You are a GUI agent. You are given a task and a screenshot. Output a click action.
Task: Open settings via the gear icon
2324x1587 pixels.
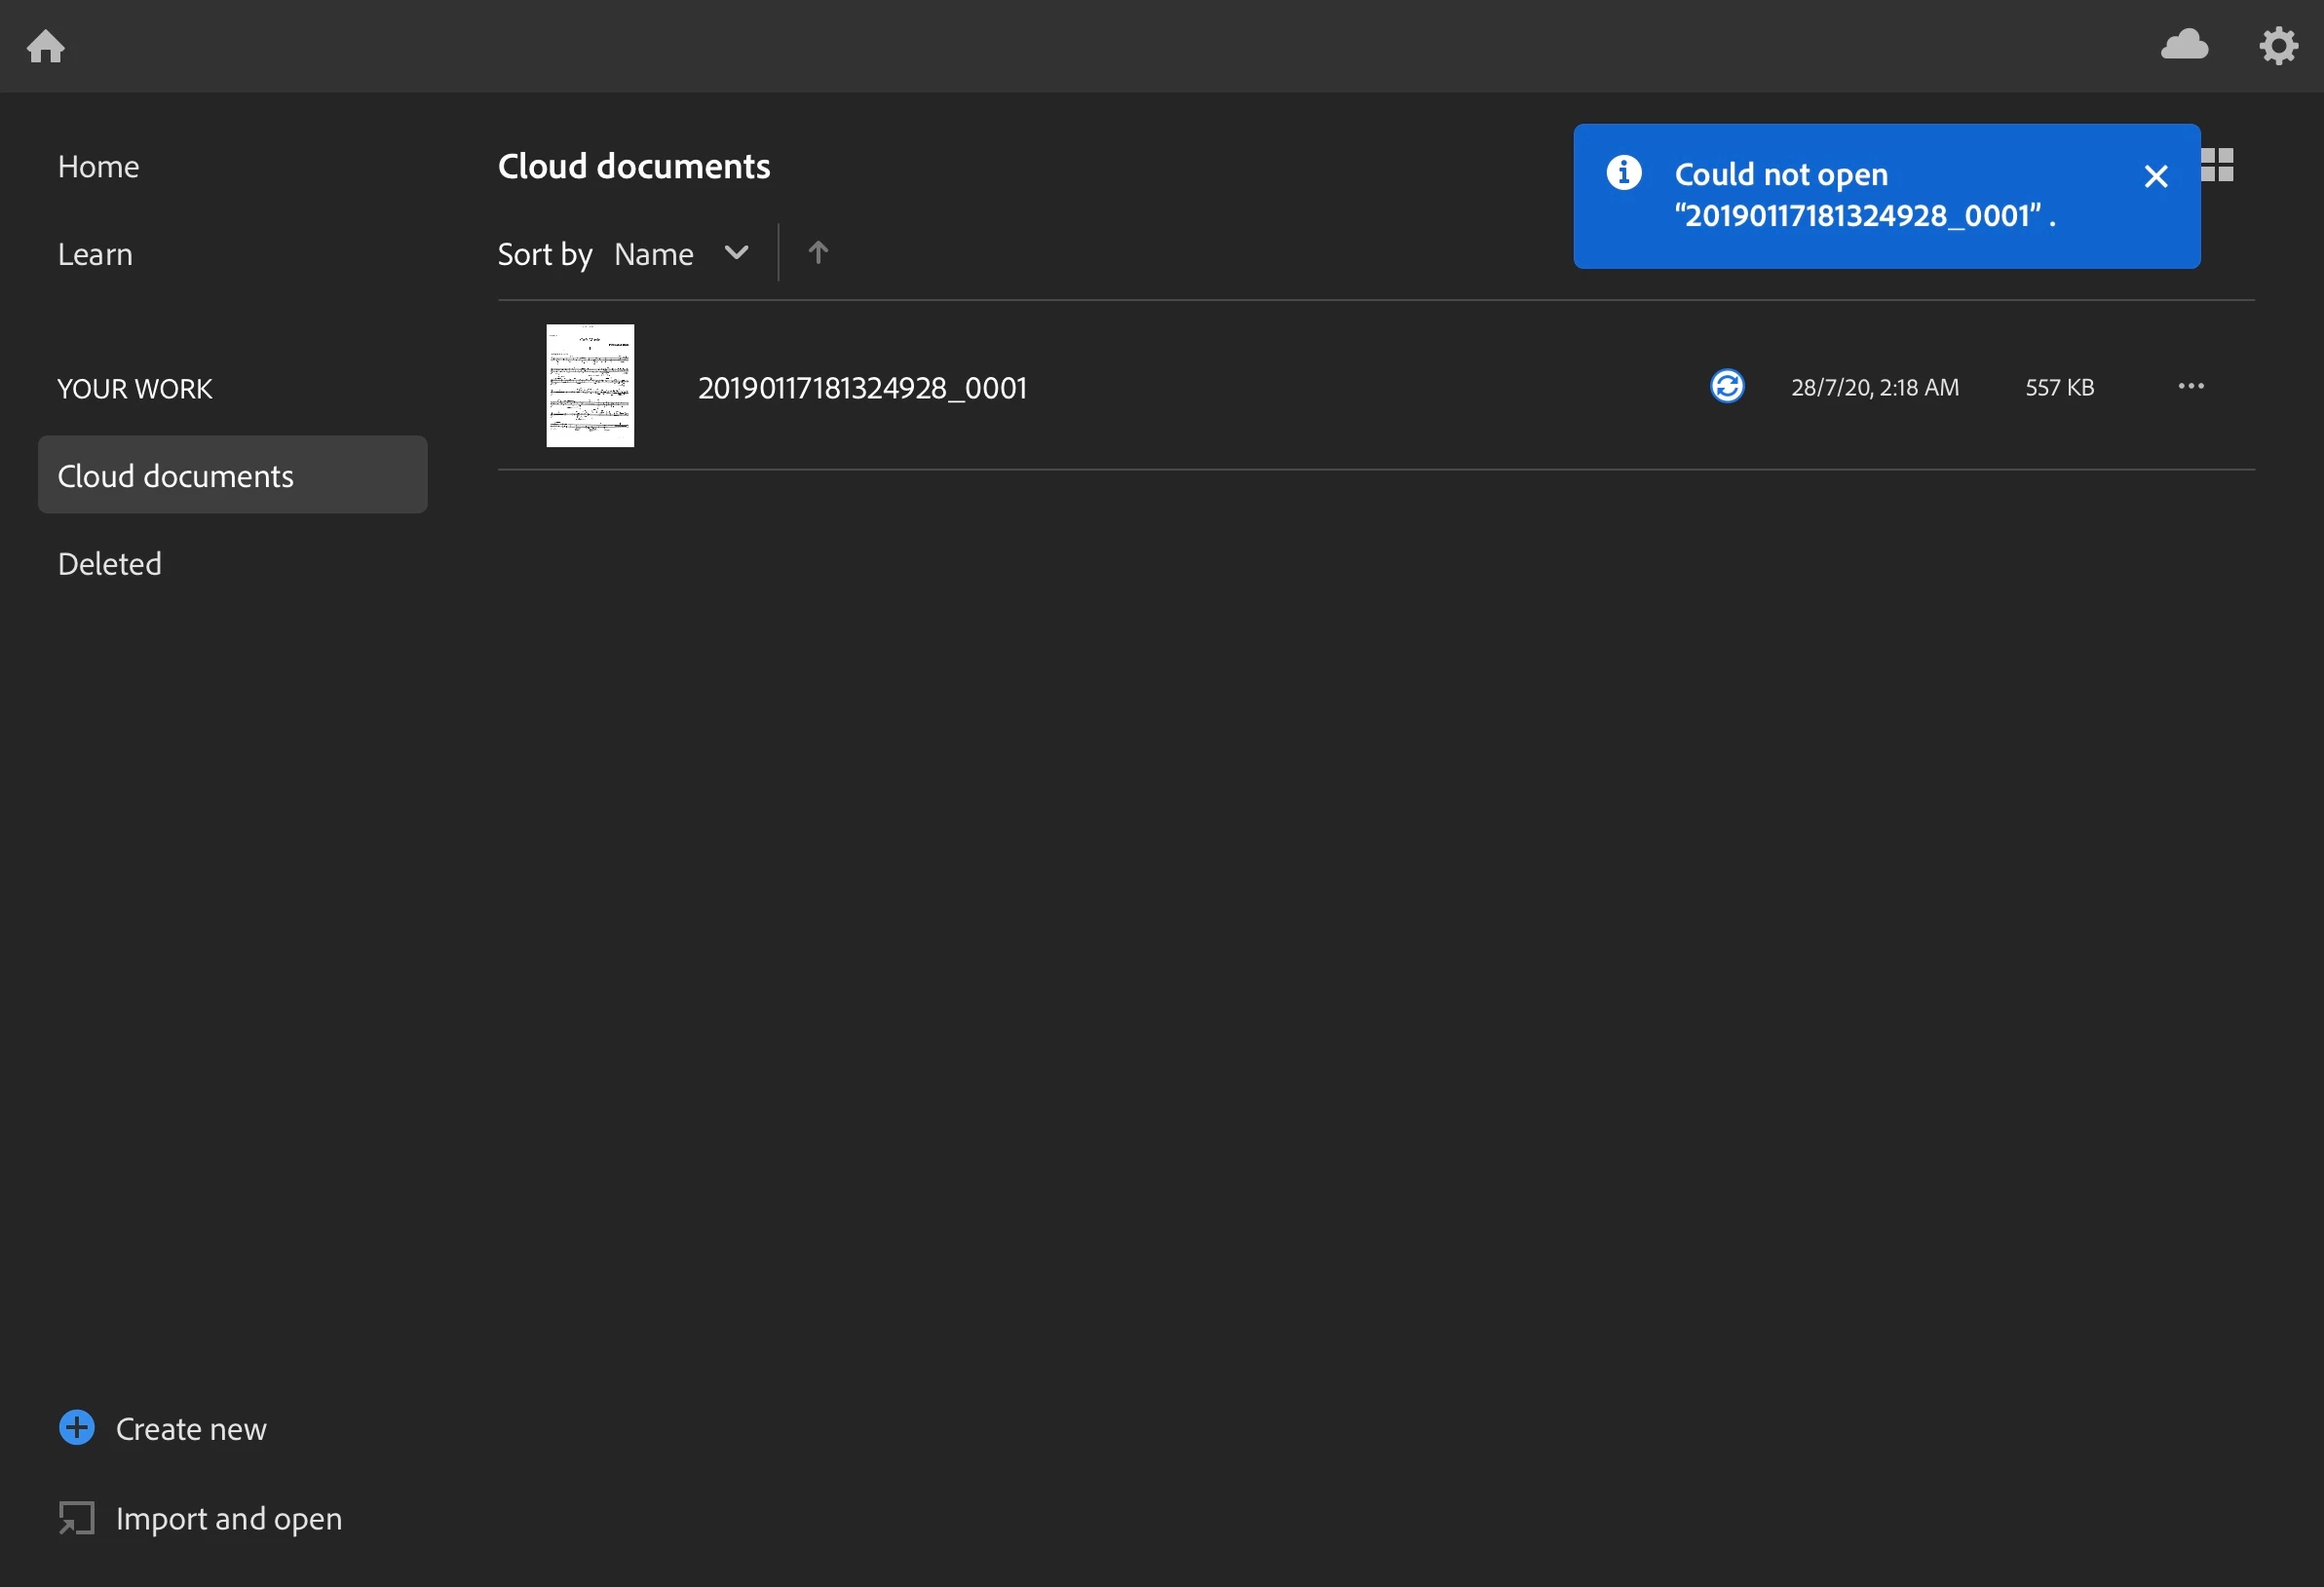coord(2278,46)
